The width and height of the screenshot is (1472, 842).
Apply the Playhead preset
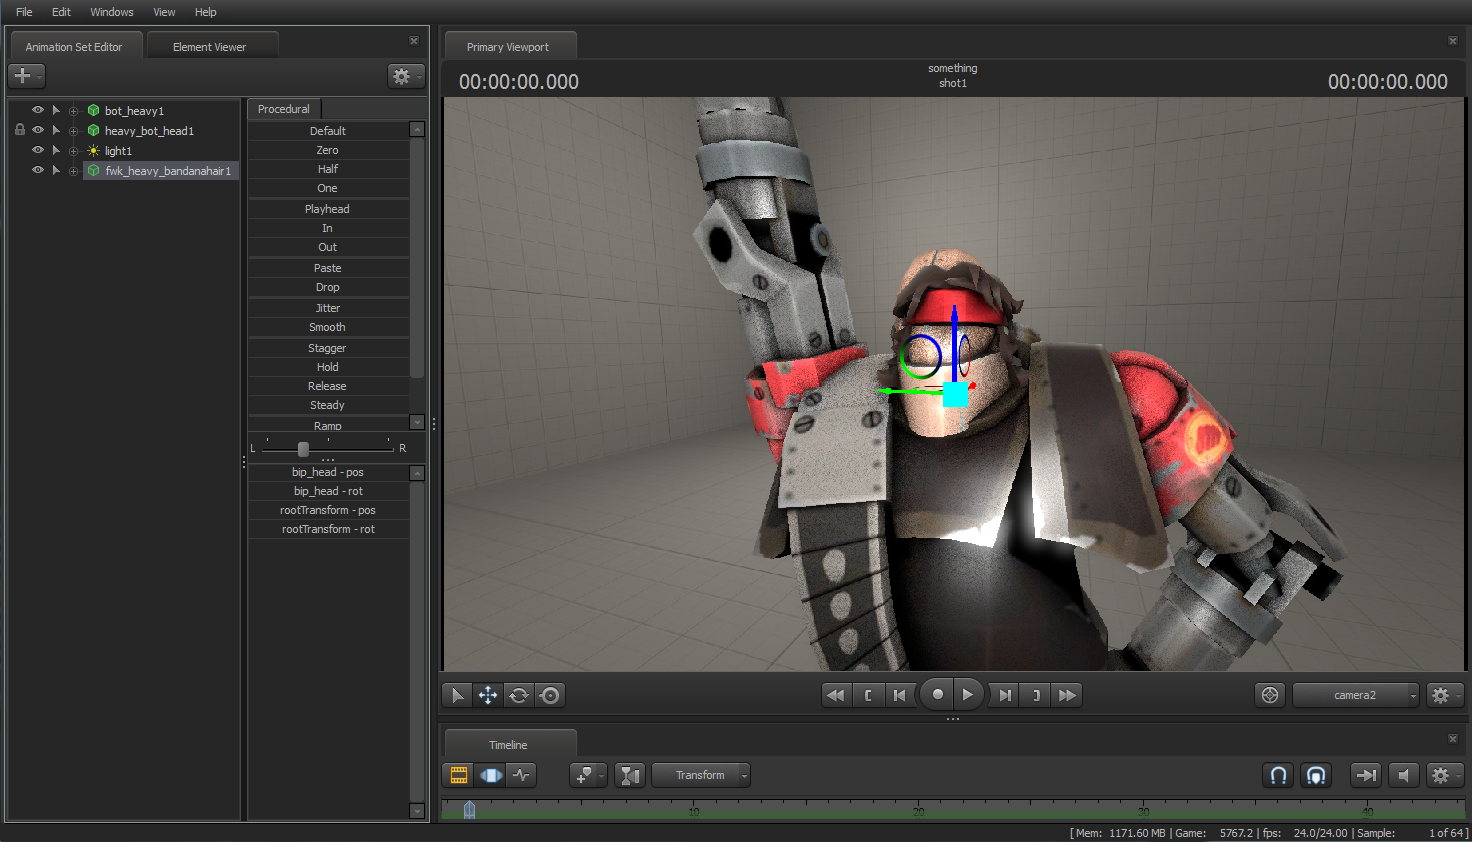[x=328, y=209]
